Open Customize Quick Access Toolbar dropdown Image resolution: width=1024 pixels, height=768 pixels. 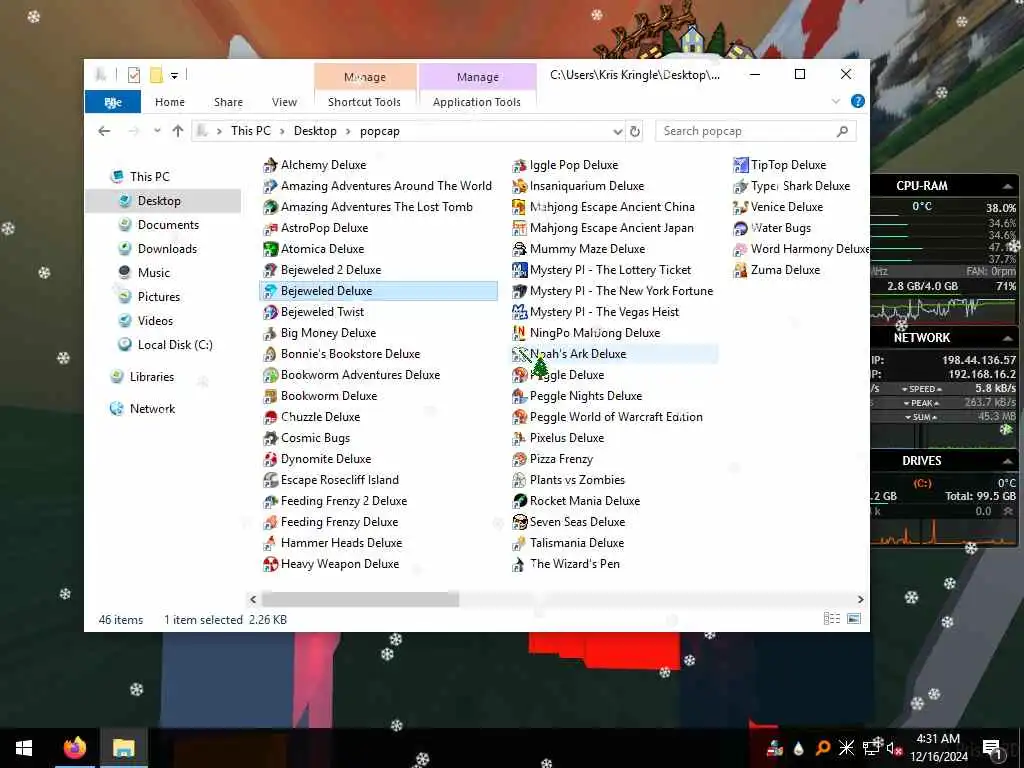[x=174, y=76]
